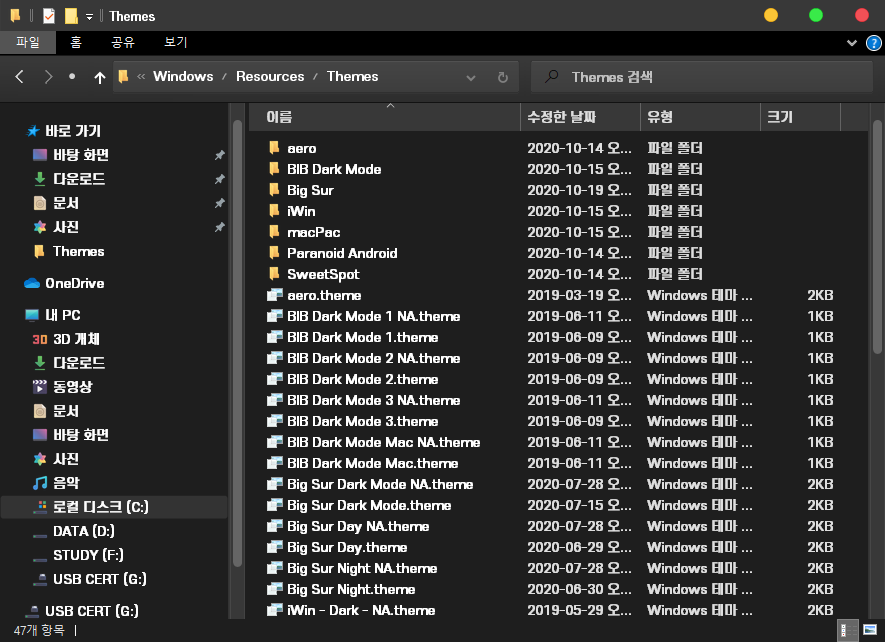This screenshot has width=885, height=642.
Task: Open the Help question mark icon
Action: [873, 43]
